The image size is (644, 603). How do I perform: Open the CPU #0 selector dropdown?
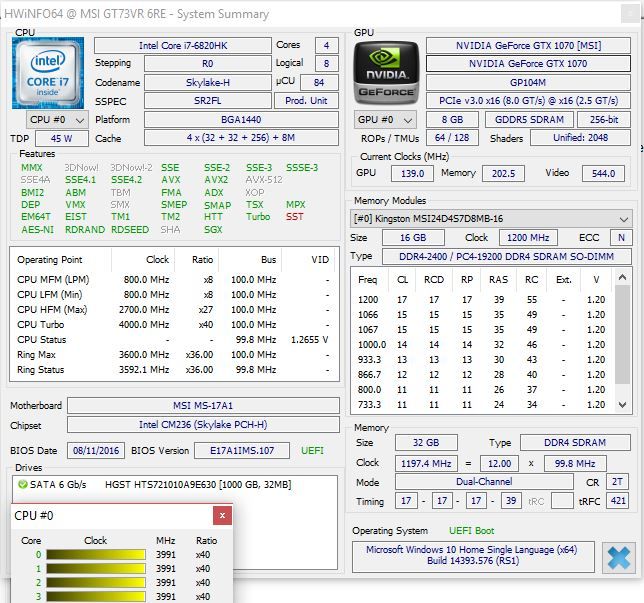pyautogui.click(x=57, y=120)
